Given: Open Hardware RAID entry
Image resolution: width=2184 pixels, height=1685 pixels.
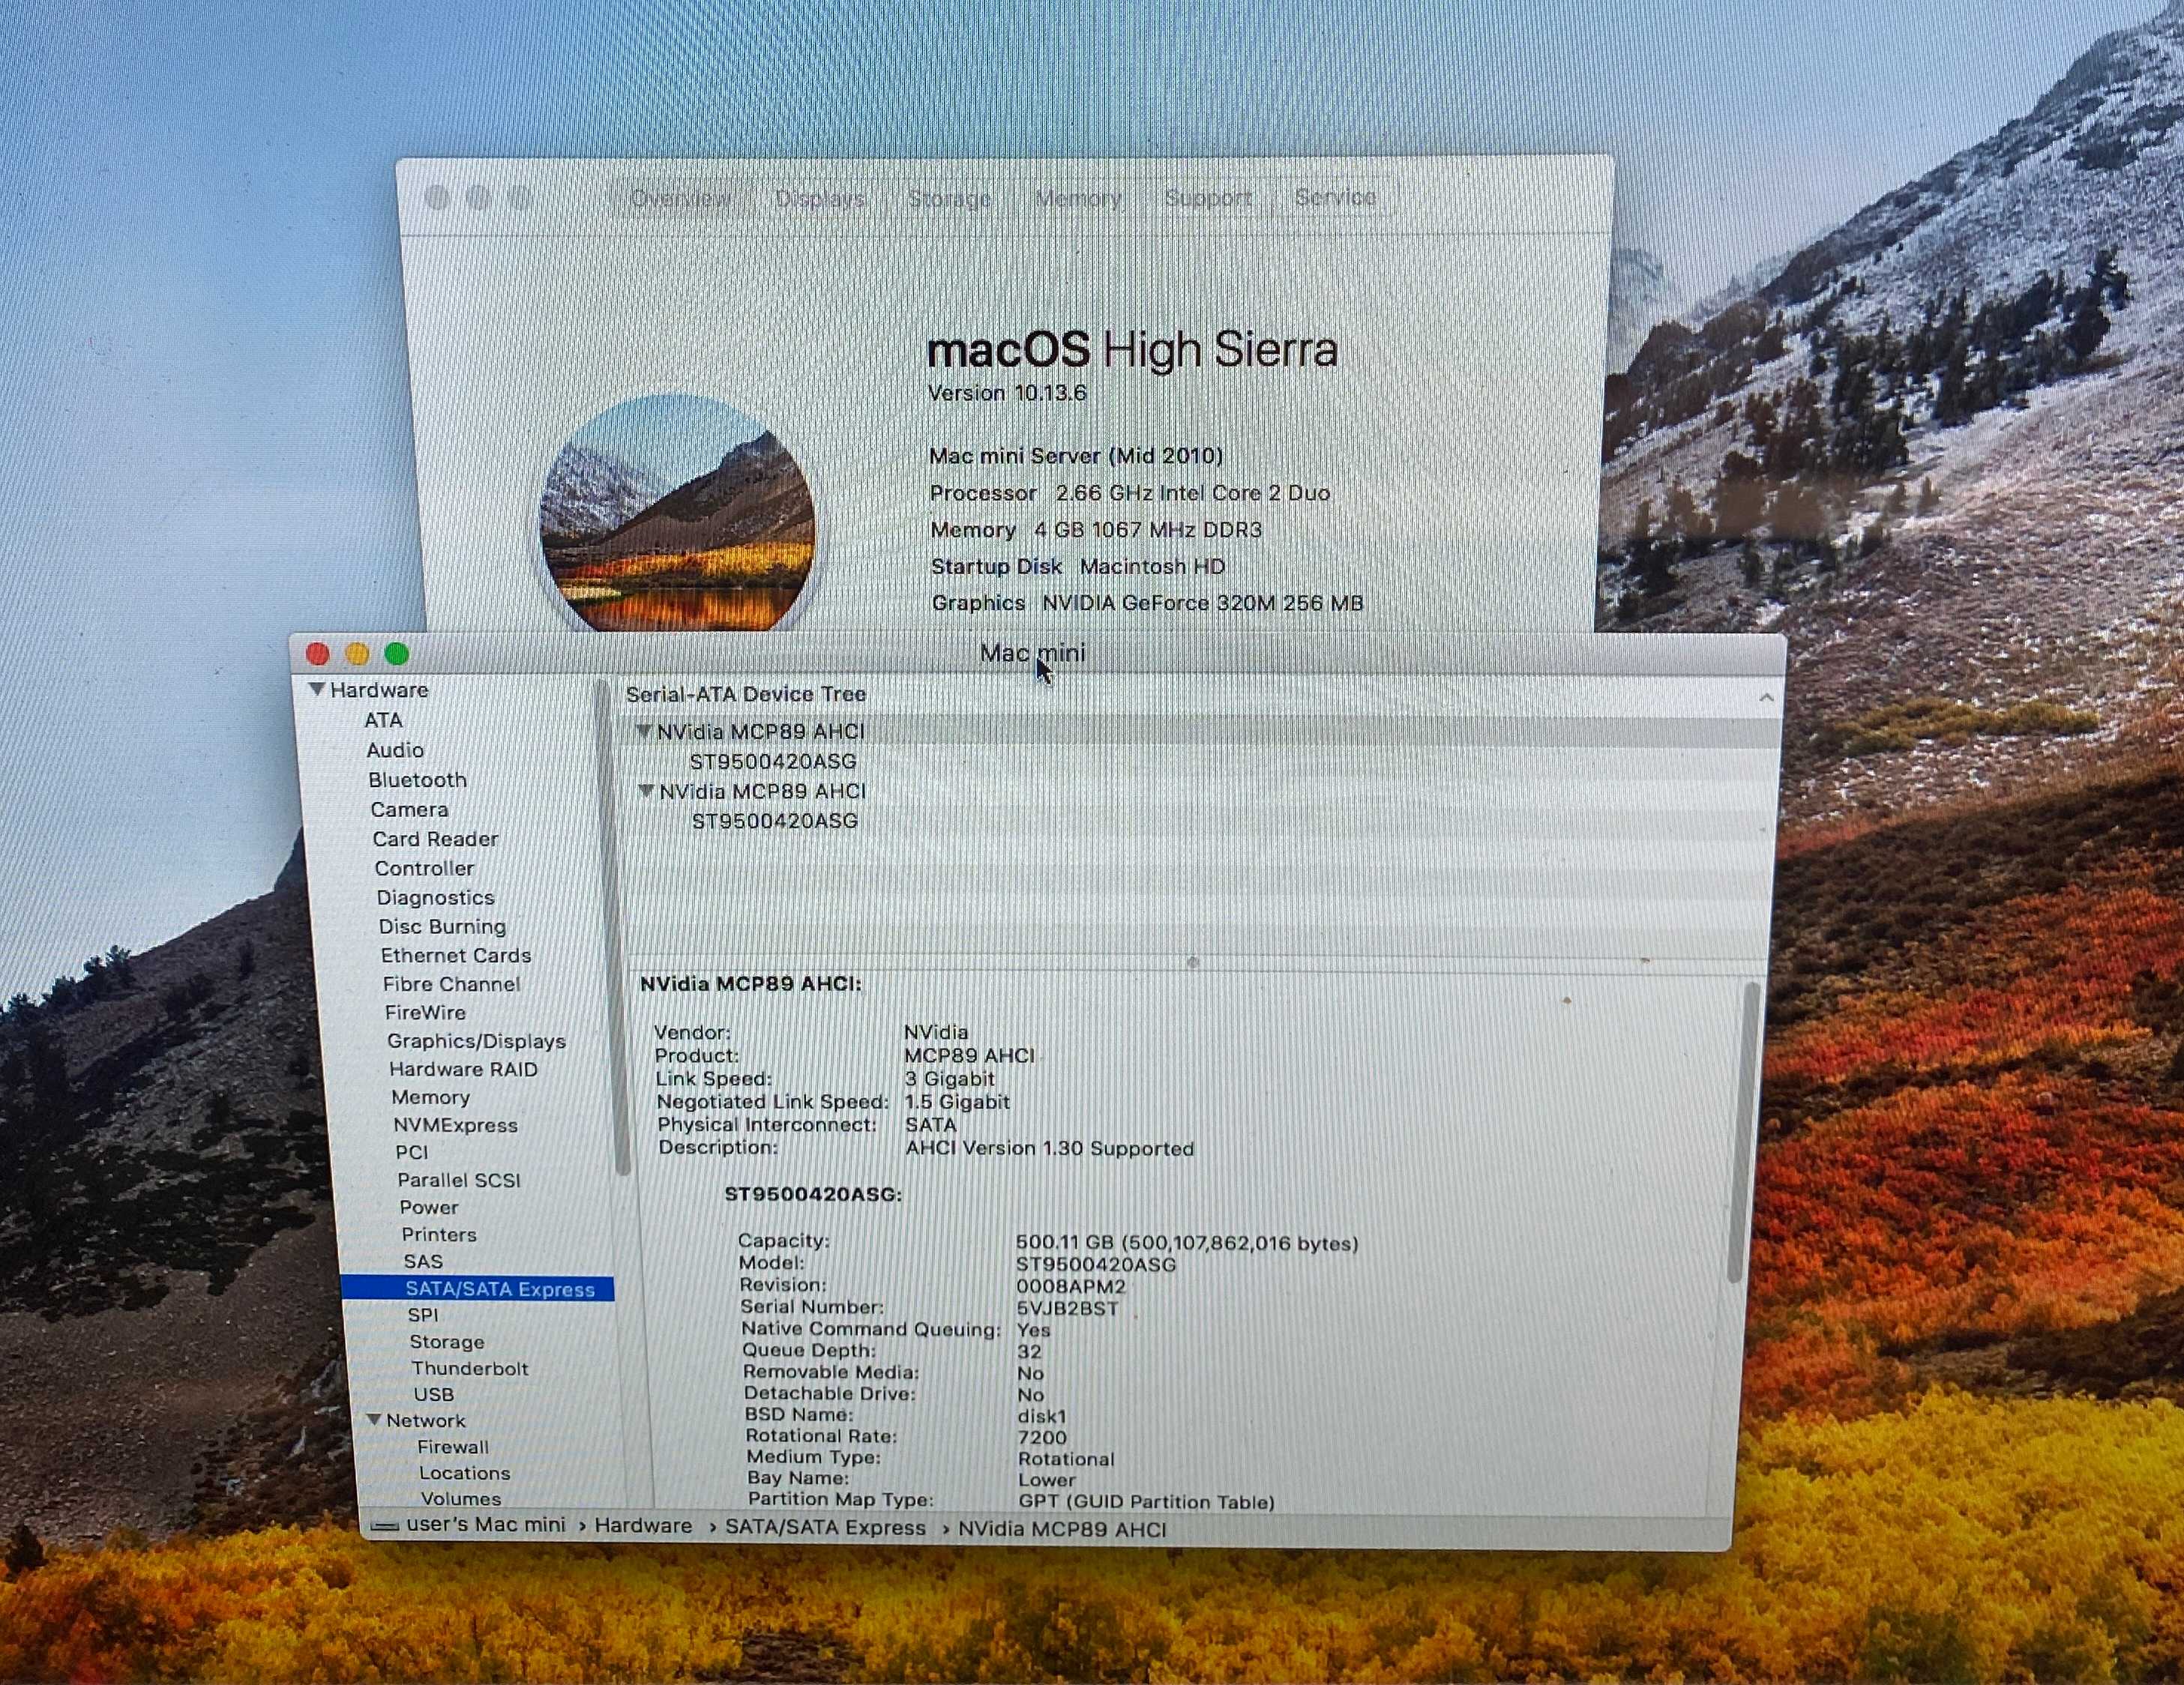Looking at the screenshot, I should (463, 1069).
